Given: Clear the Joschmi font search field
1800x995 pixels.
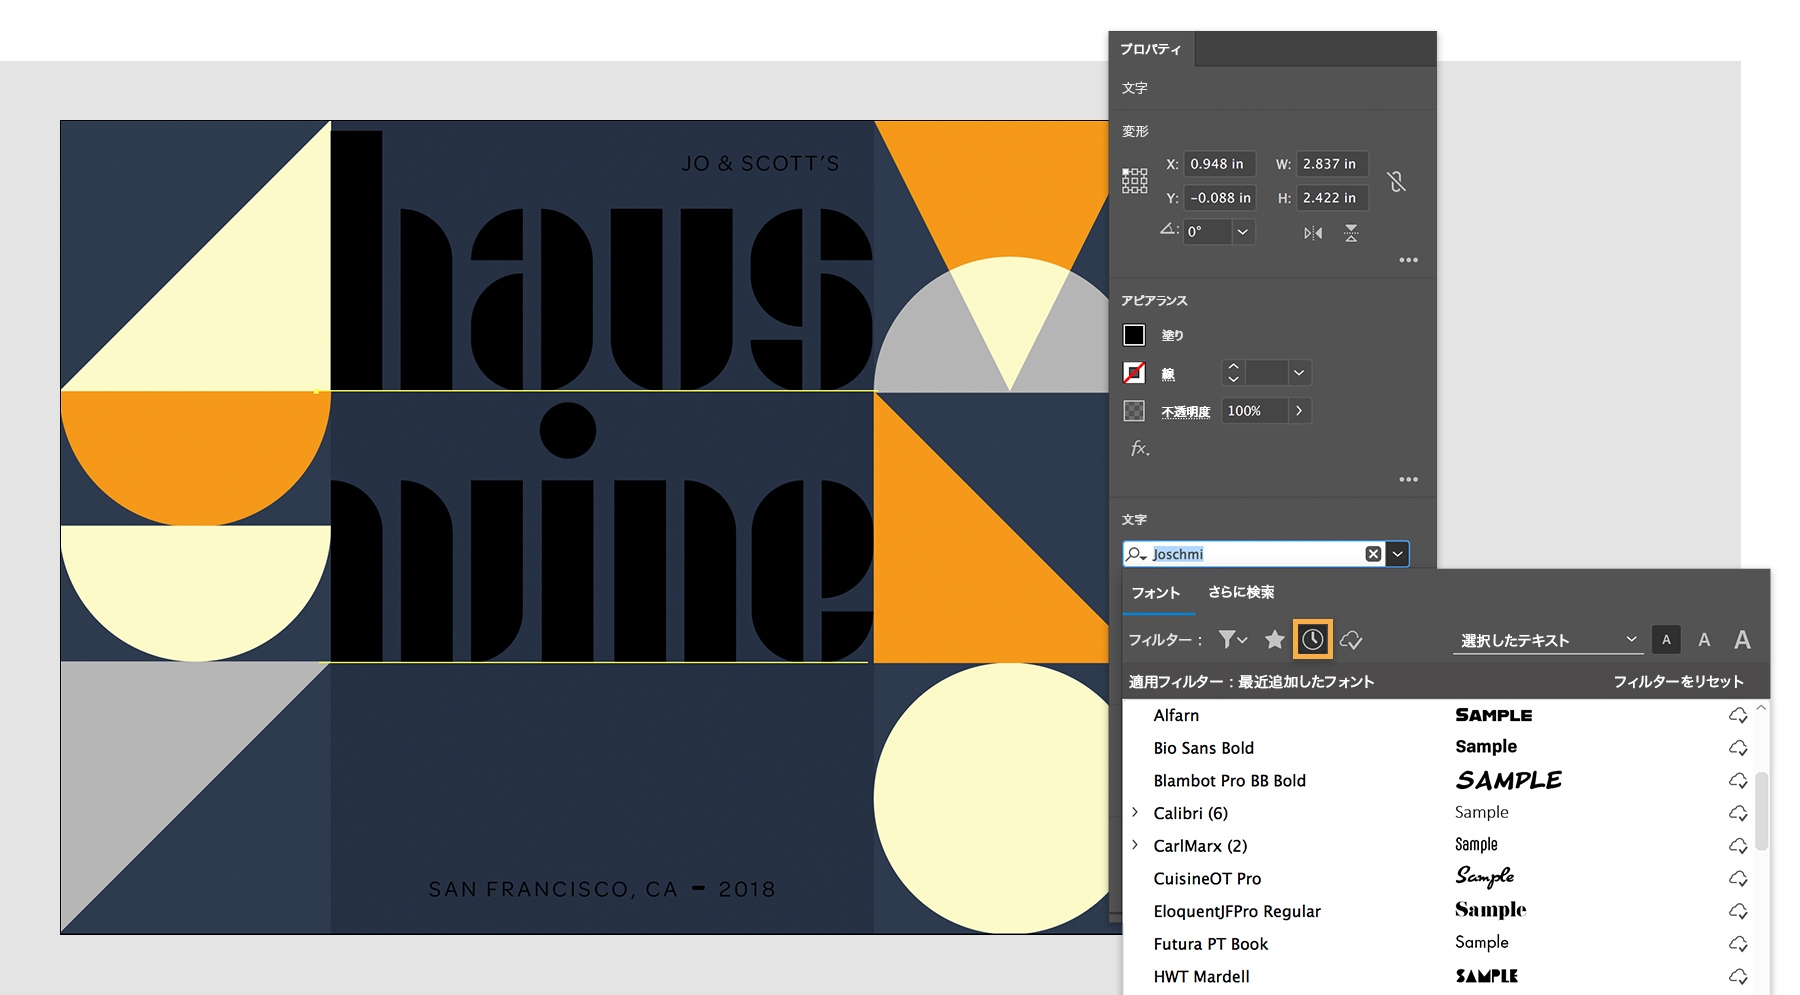Looking at the screenshot, I should [x=1374, y=554].
